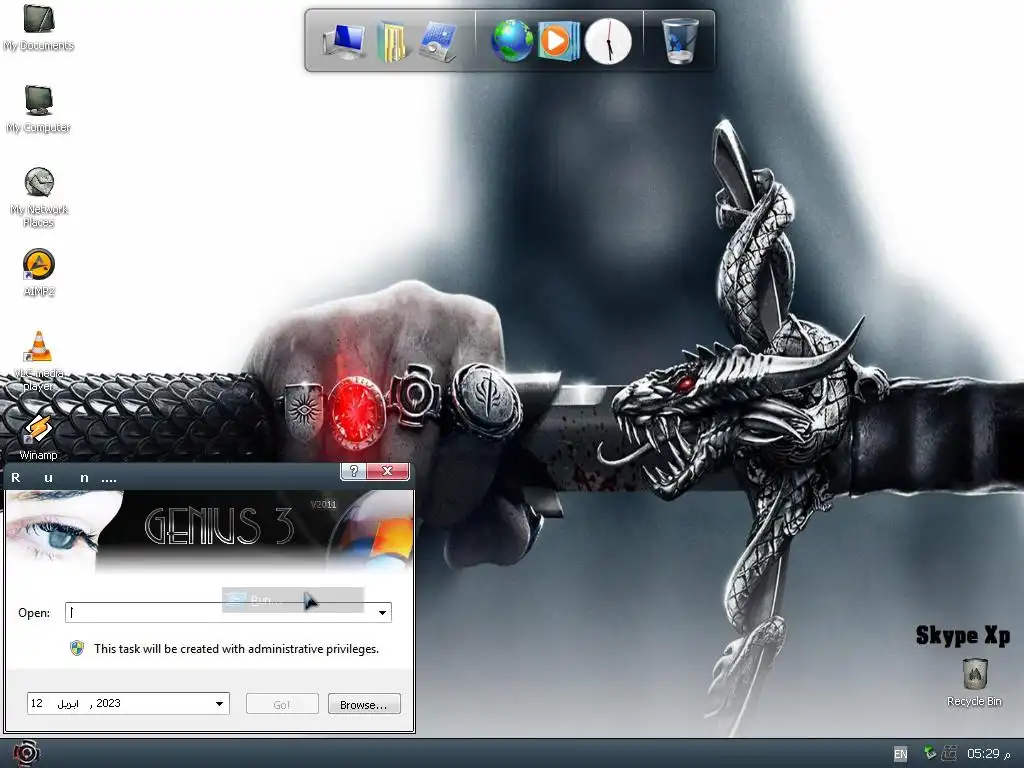Open My Computer desktop icon
The image size is (1024, 768).
click(39, 109)
